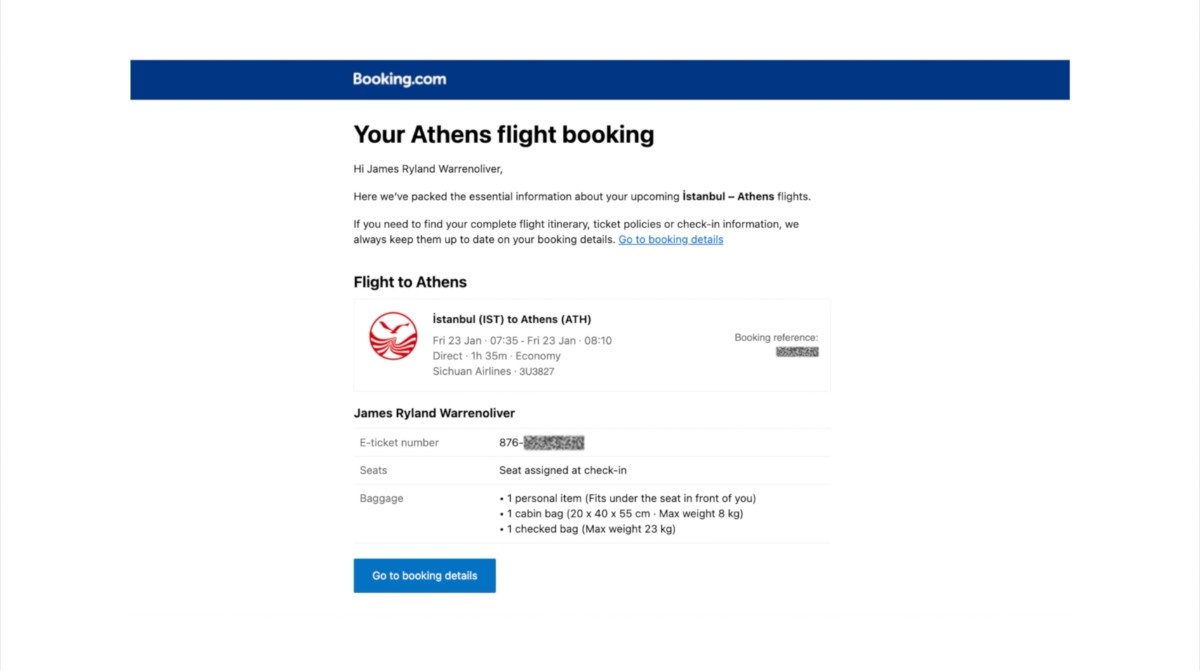Image resolution: width=1200 pixels, height=670 pixels.
Task: Click the Booking.com logo in header
Action: click(x=399, y=80)
